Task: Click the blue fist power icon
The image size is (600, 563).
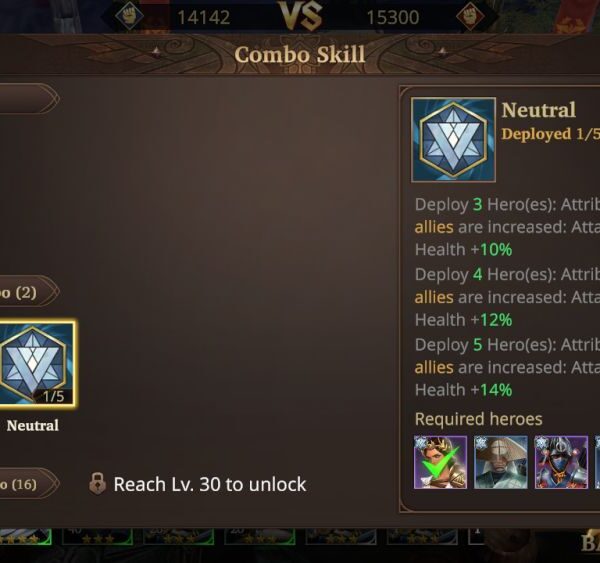Action: pyautogui.click(x=129, y=16)
